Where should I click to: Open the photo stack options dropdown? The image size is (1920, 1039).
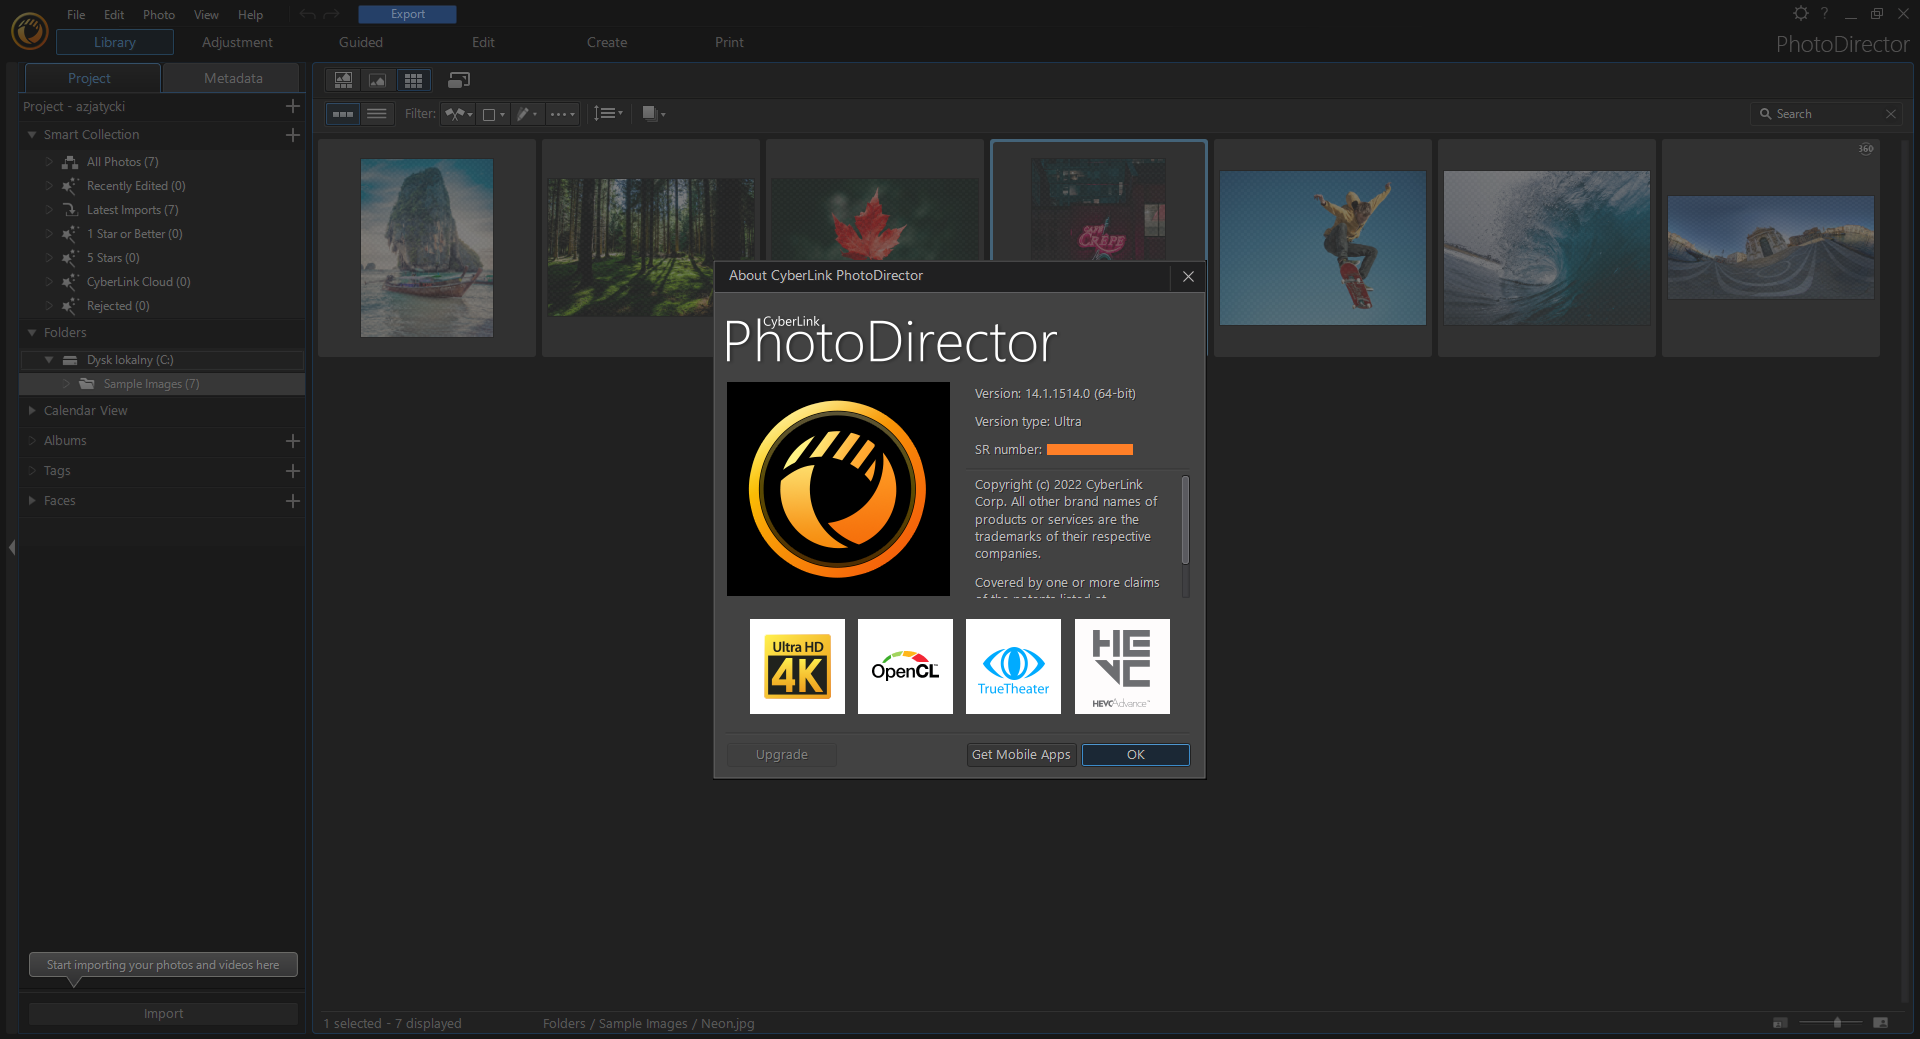pyautogui.click(x=654, y=114)
